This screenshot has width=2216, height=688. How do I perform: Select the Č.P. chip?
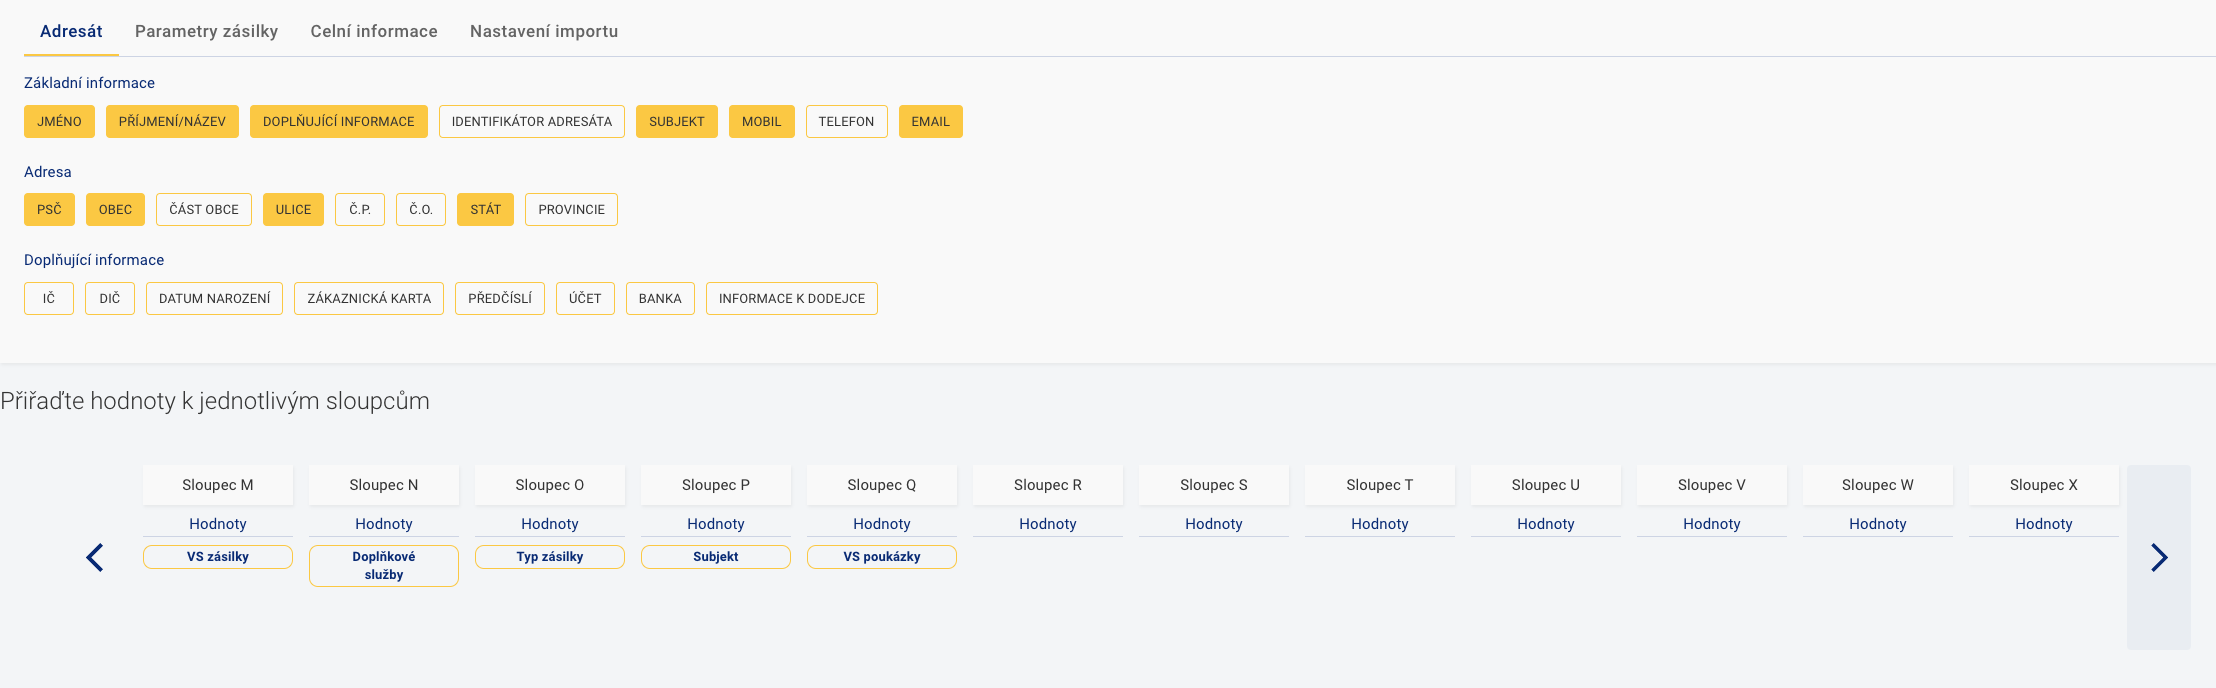tap(360, 209)
